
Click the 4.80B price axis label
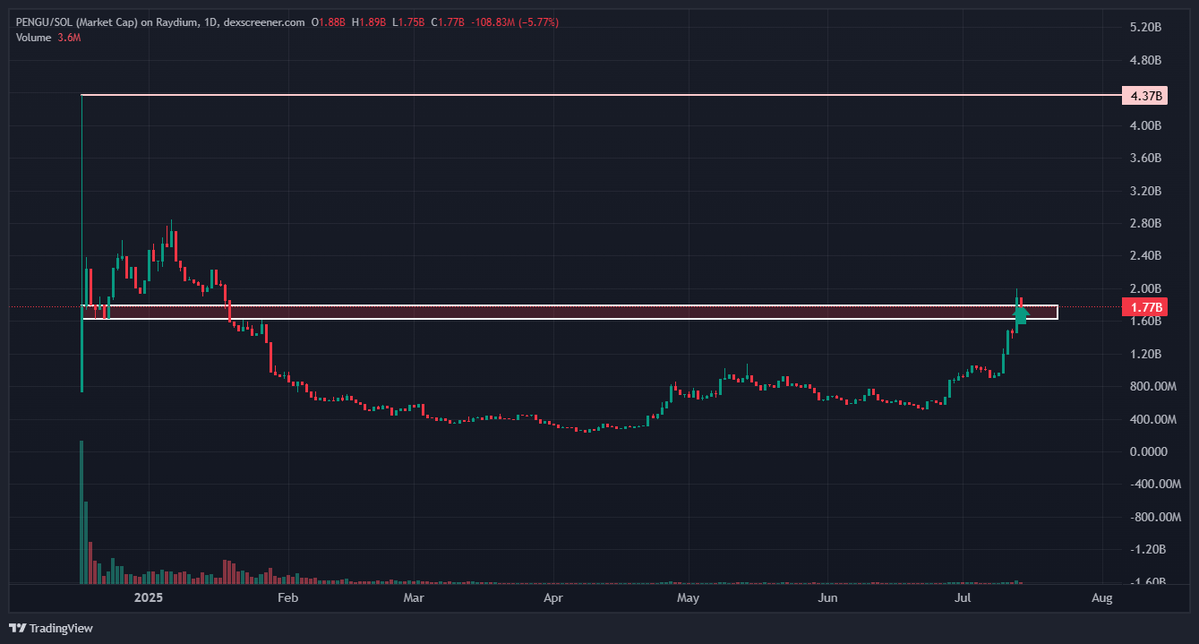[1145, 60]
